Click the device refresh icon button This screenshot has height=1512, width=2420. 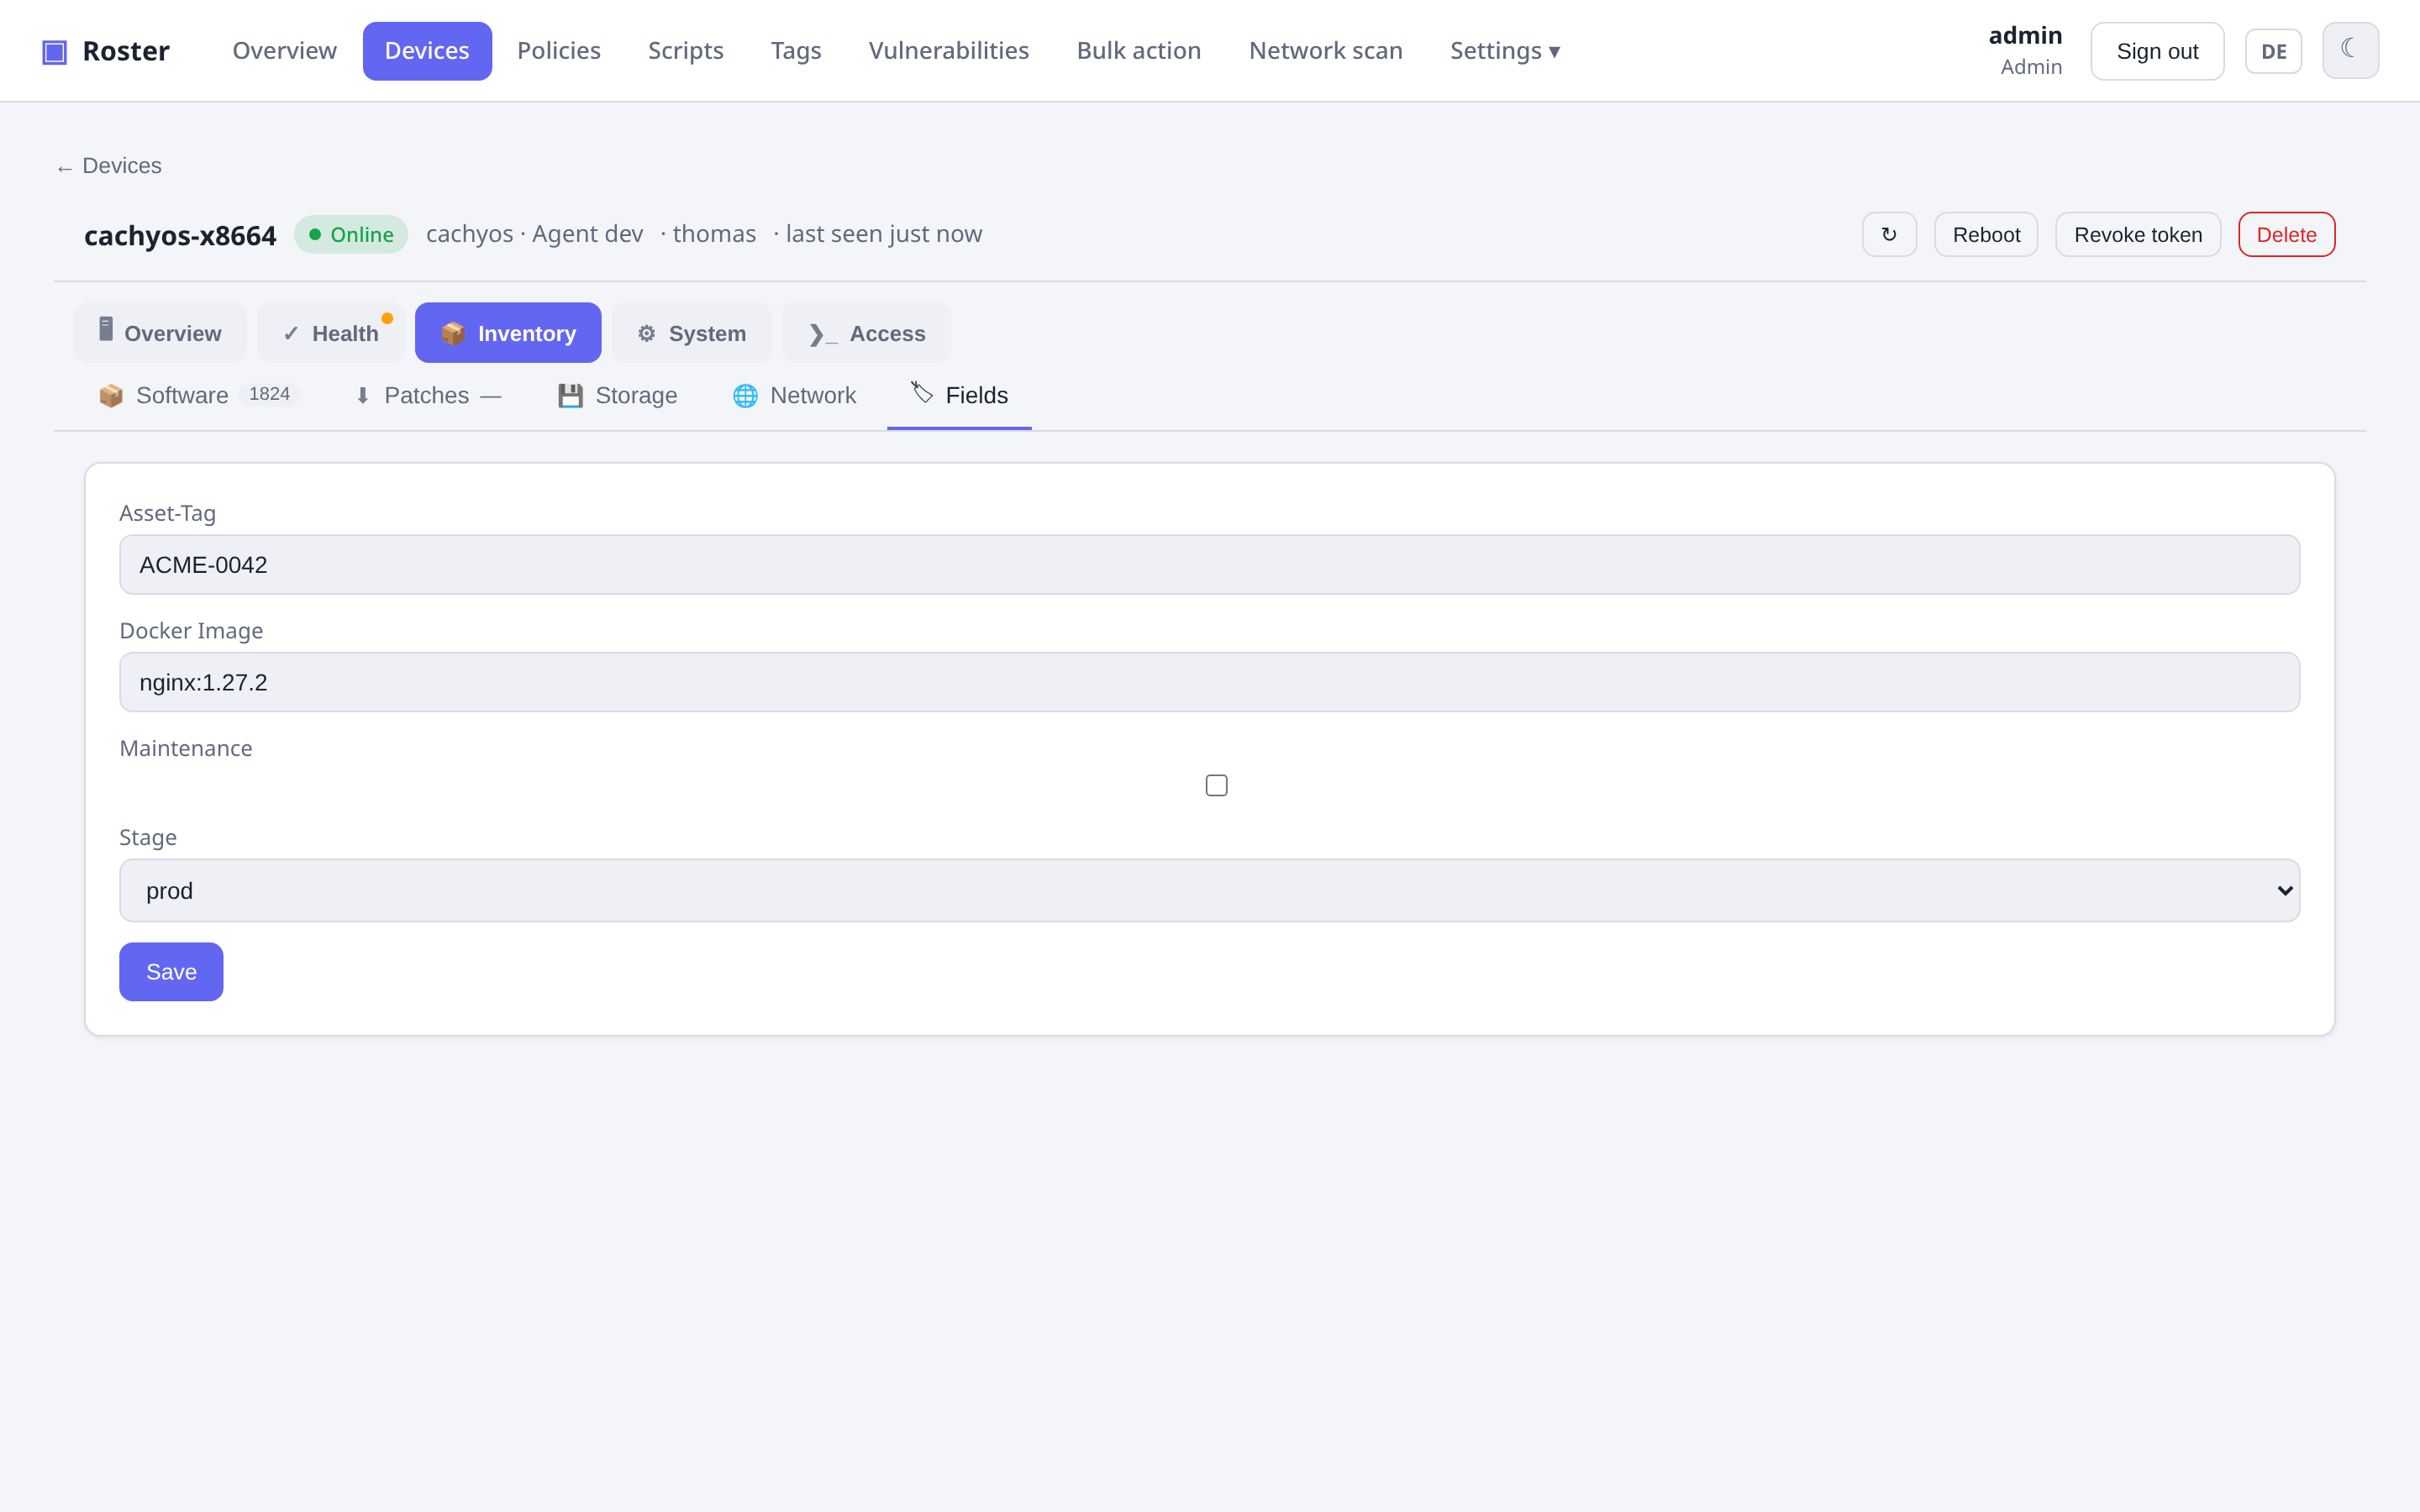pos(1889,234)
